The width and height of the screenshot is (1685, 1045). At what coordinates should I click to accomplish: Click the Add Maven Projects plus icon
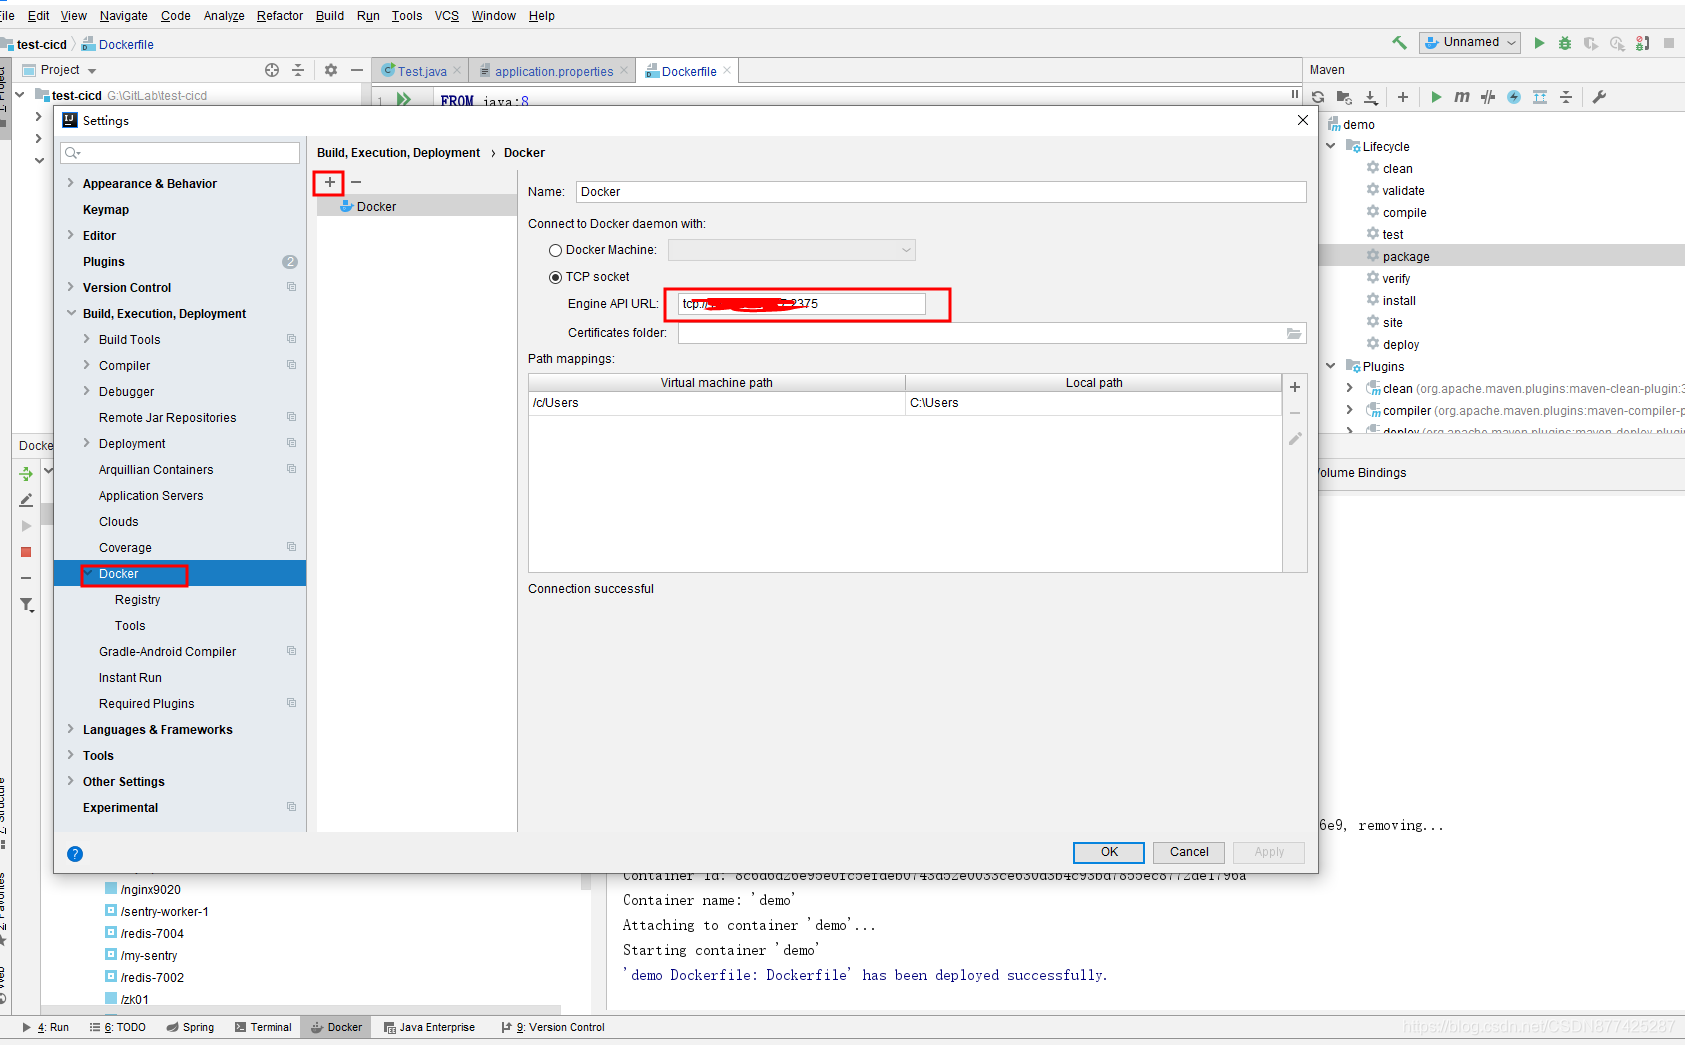[x=1403, y=97]
